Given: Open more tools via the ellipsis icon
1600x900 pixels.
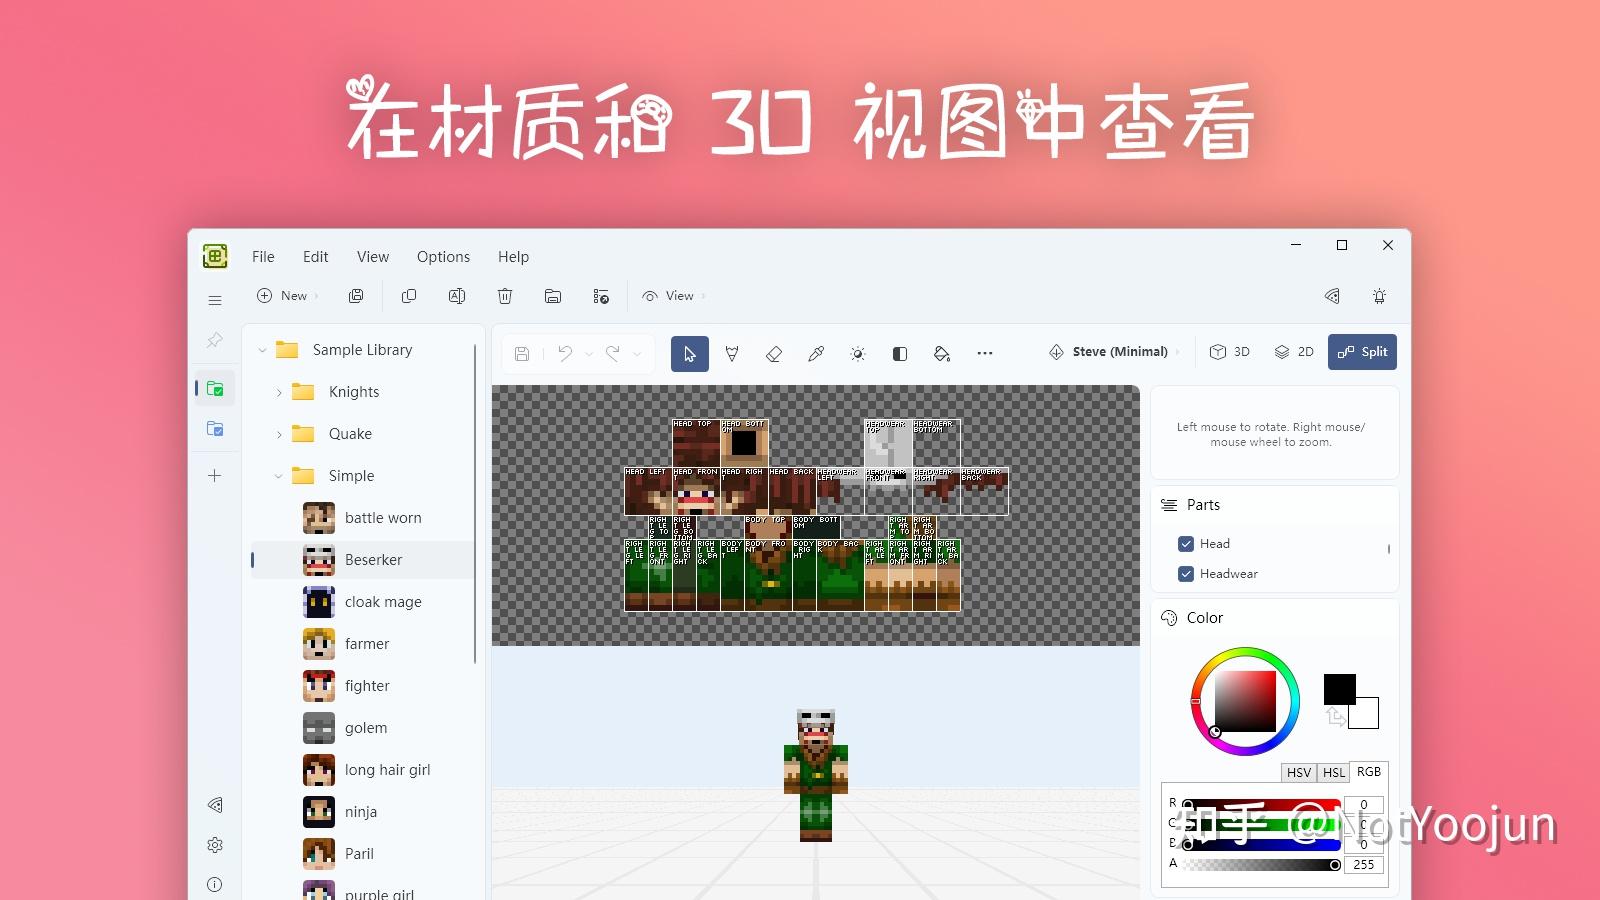Looking at the screenshot, I should (x=985, y=352).
